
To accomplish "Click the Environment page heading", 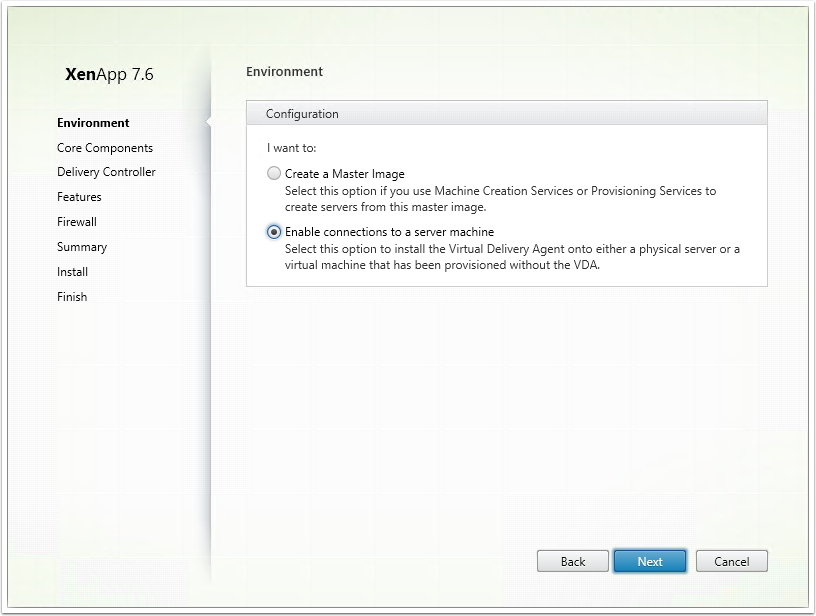I will 284,72.
